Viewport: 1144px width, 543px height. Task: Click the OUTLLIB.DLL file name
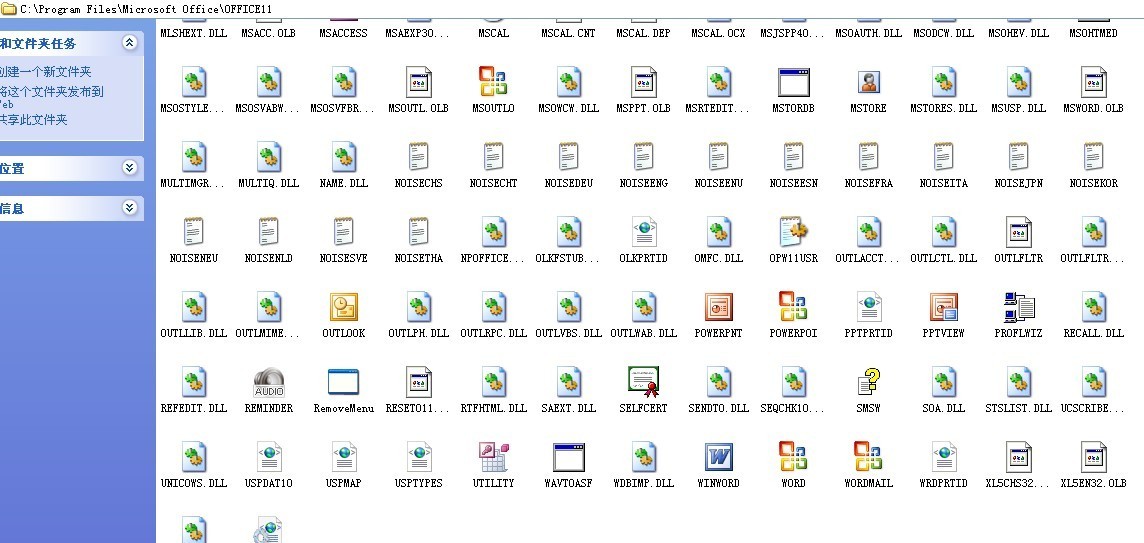[x=193, y=333]
